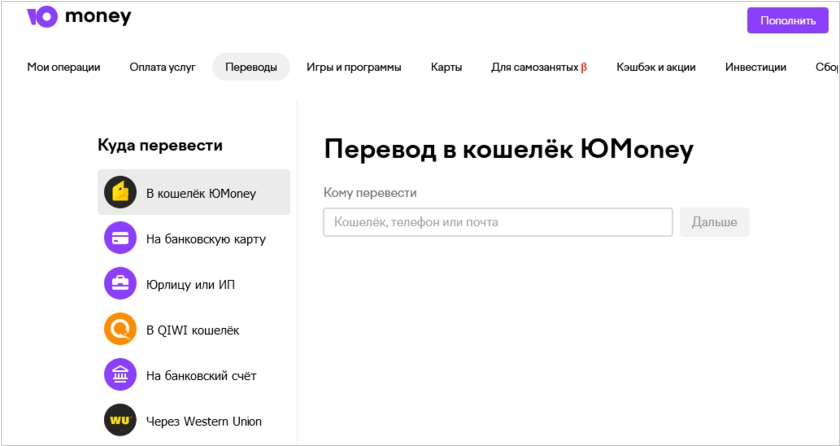Choose На банковский счёт option
The width and height of the screenshot is (840, 446).
coord(194,374)
